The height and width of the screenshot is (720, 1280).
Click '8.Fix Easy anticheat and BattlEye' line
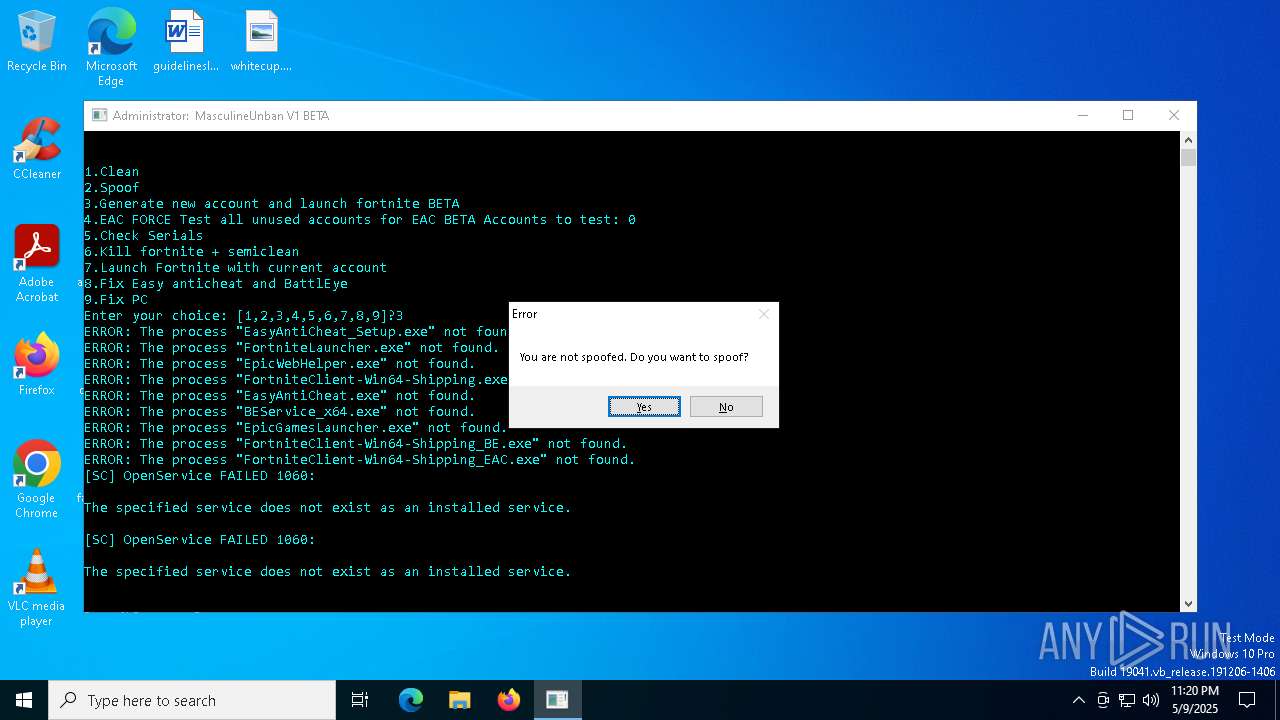216,283
